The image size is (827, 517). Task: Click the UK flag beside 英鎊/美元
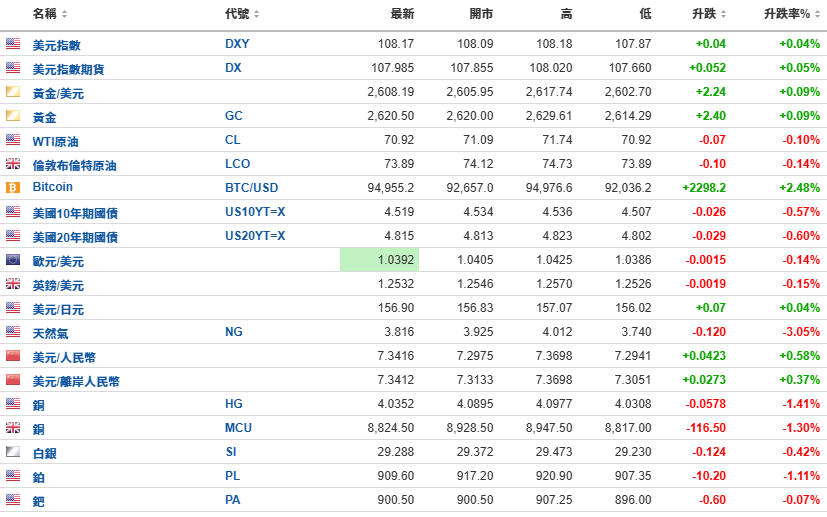click(13, 284)
